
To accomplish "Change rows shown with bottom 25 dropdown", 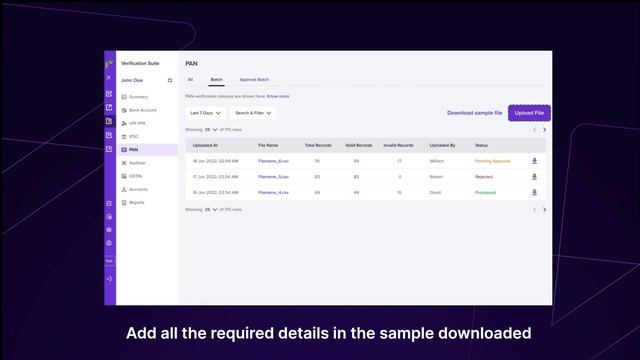I will [211, 210].
